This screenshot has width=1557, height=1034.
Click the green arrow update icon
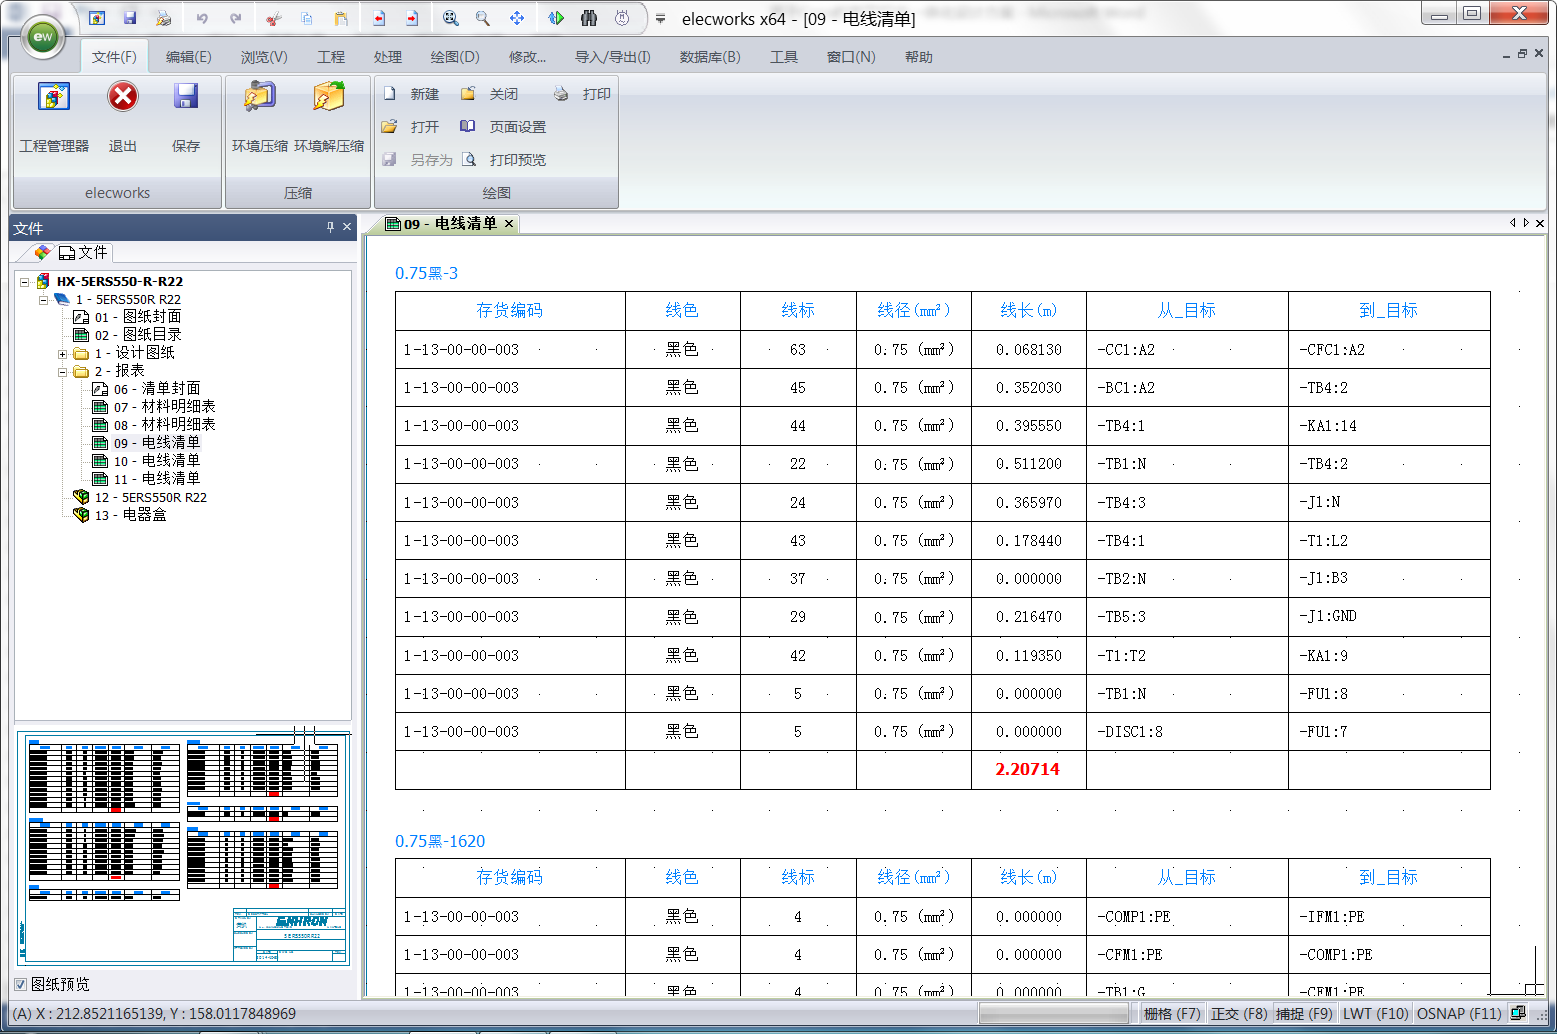(556, 18)
